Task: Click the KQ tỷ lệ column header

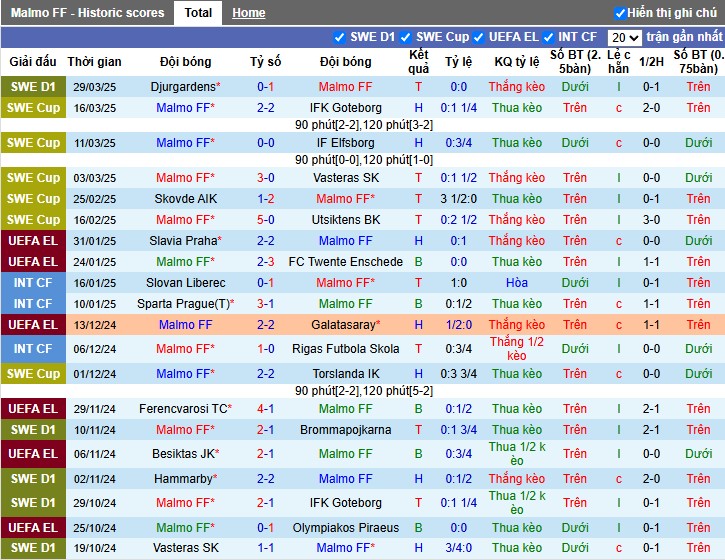Action: [x=517, y=62]
